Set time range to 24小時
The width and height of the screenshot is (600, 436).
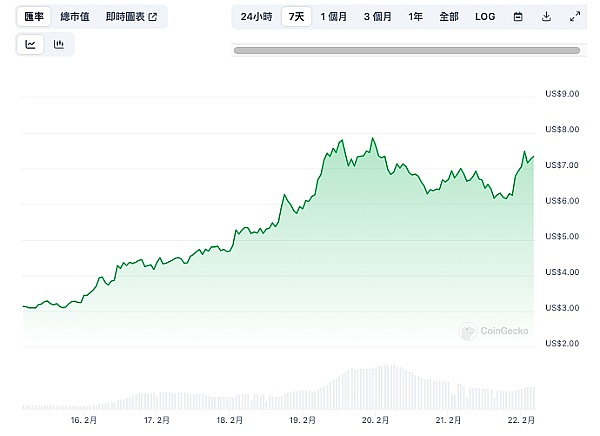[x=256, y=17]
